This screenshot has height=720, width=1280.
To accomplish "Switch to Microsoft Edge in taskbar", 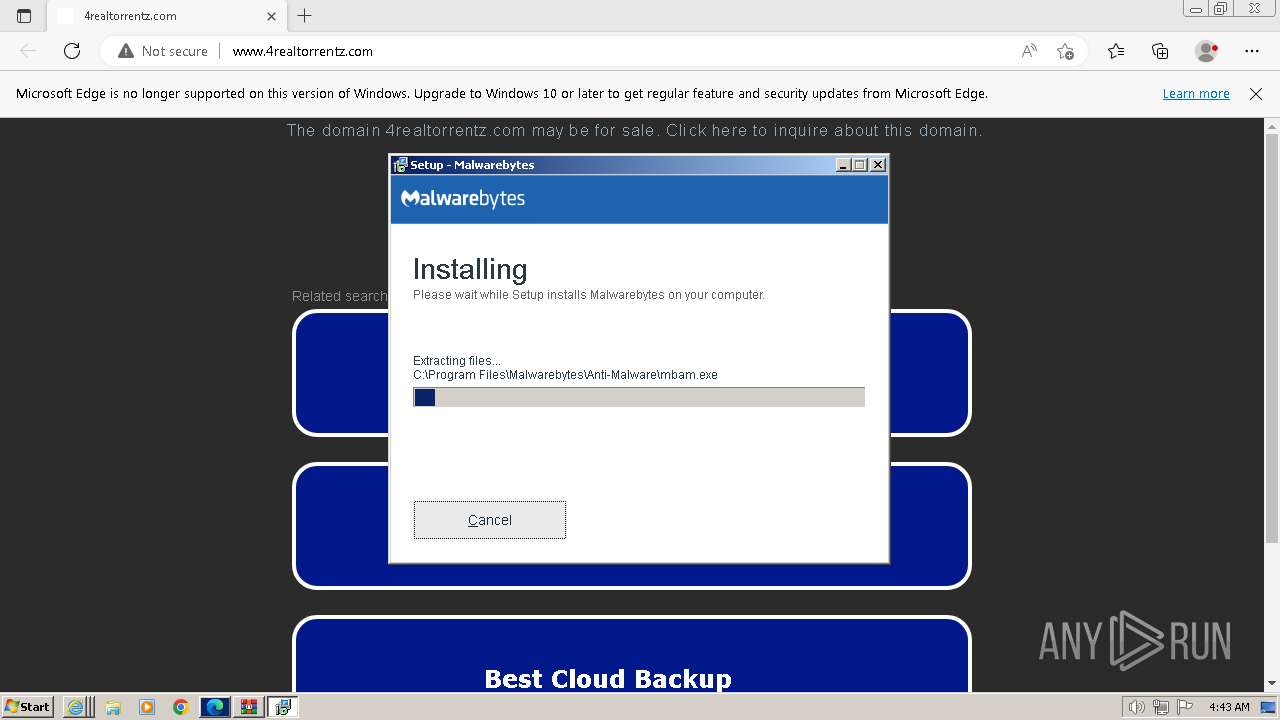I will pos(215,707).
